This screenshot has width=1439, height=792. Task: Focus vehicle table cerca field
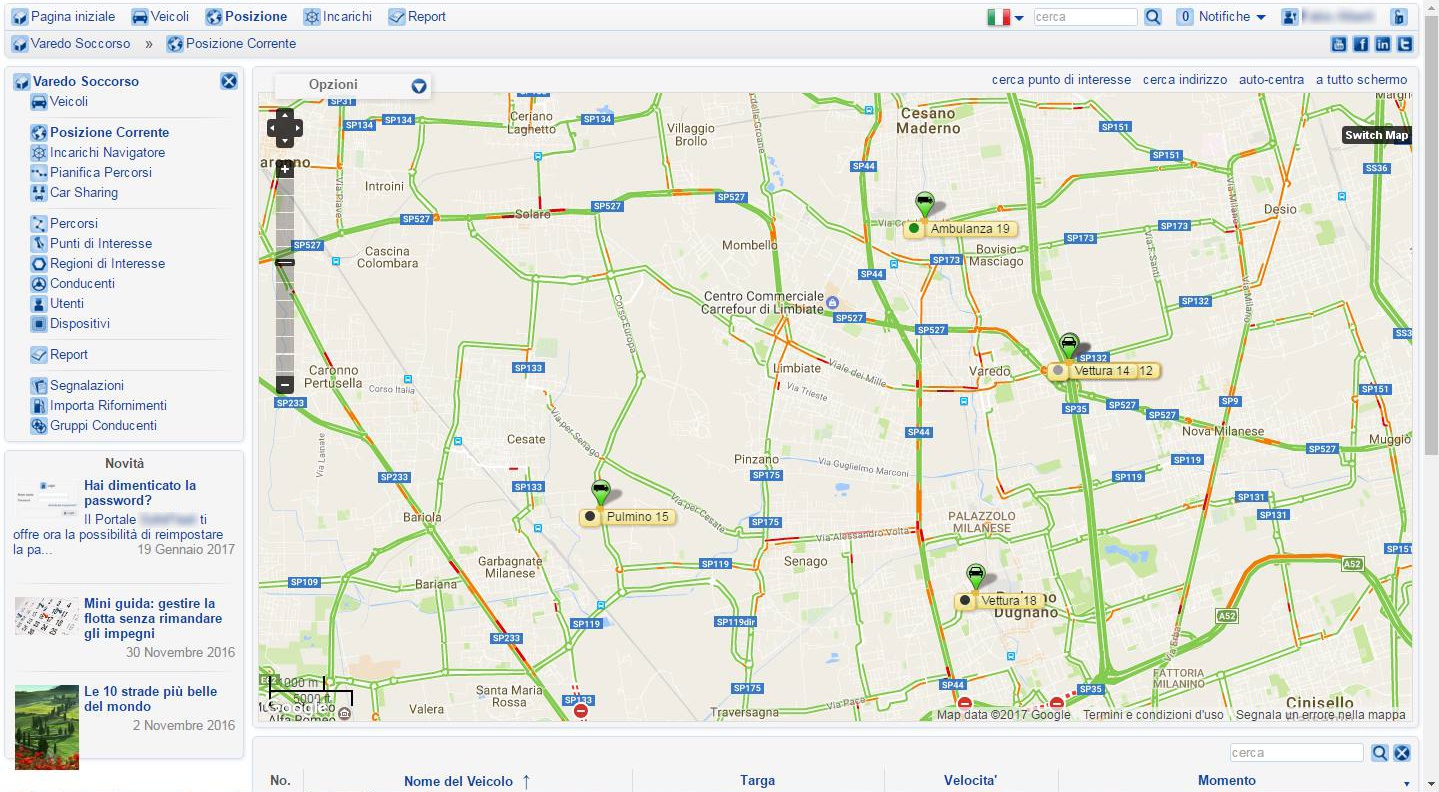coord(1296,753)
